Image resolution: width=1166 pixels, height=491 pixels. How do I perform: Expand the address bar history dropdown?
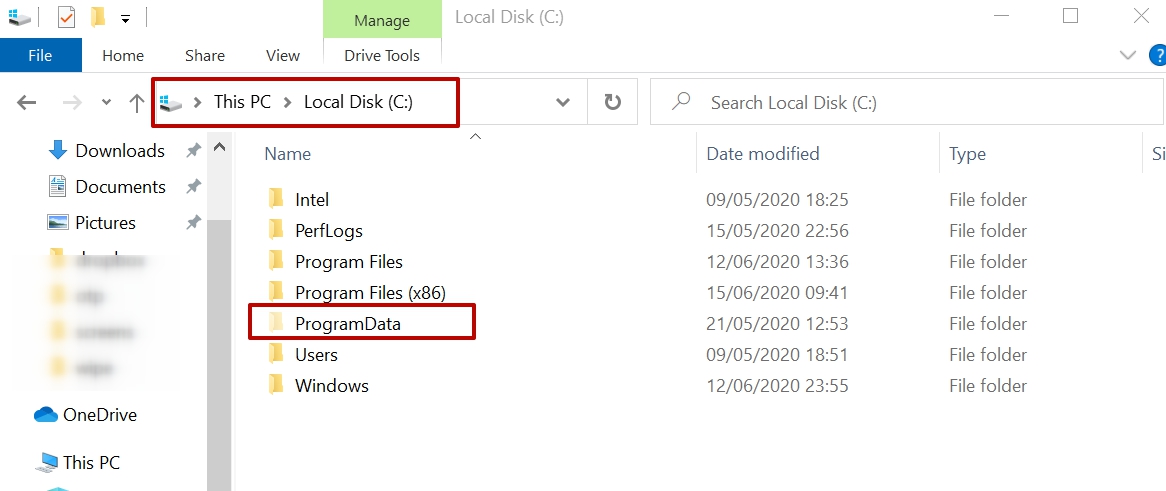tap(563, 102)
